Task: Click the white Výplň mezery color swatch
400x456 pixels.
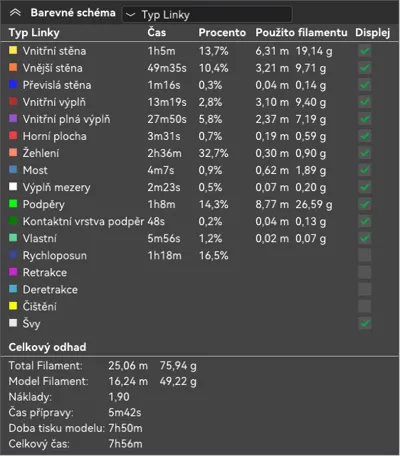Action: pos(13,187)
